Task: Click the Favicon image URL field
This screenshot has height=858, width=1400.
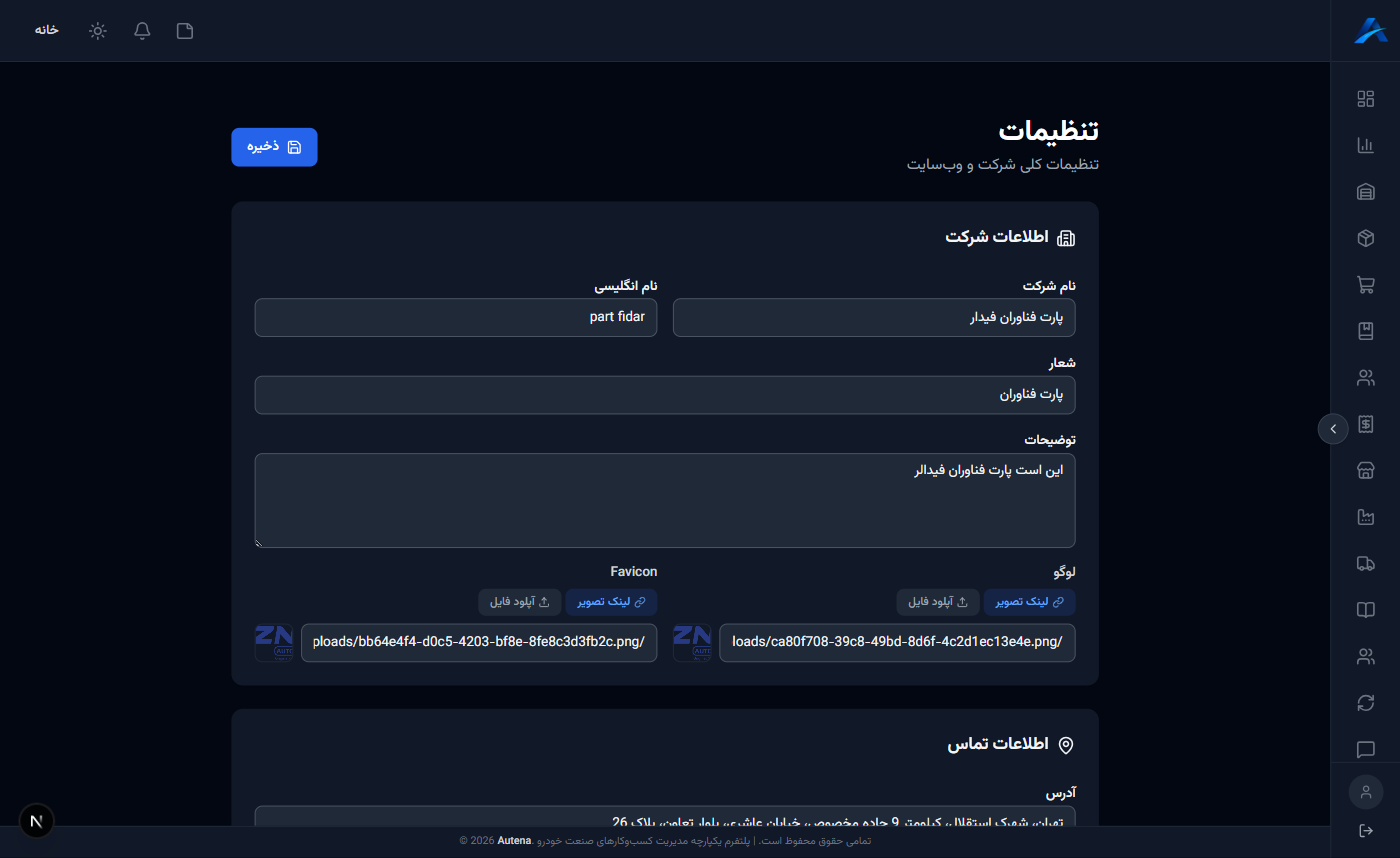Action: [479, 643]
